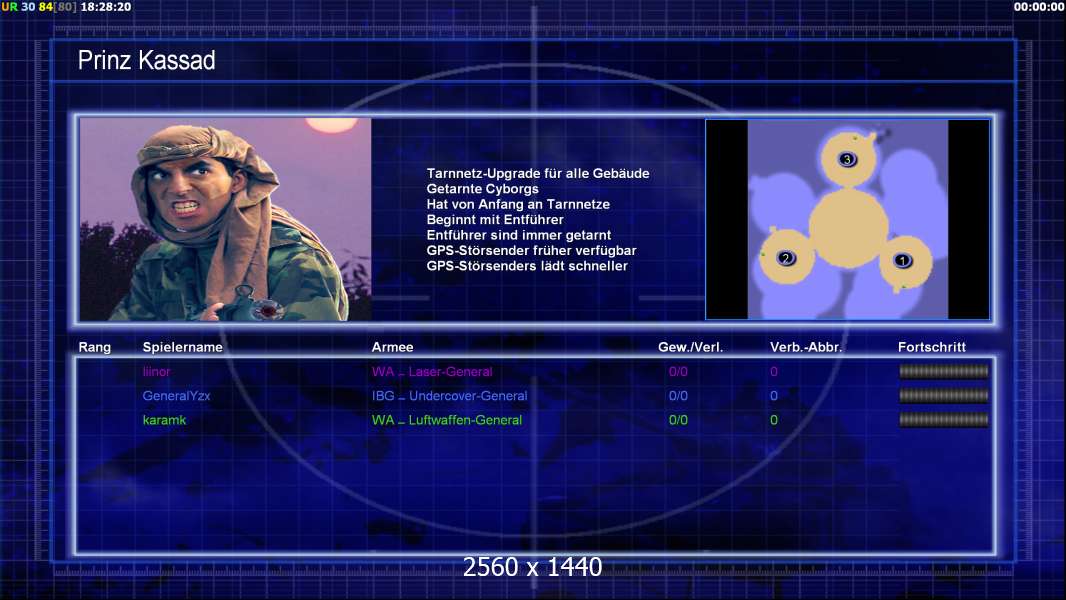Click the UR 30 84 counter overlay
The image size is (1066, 600).
[x=39, y=7]
